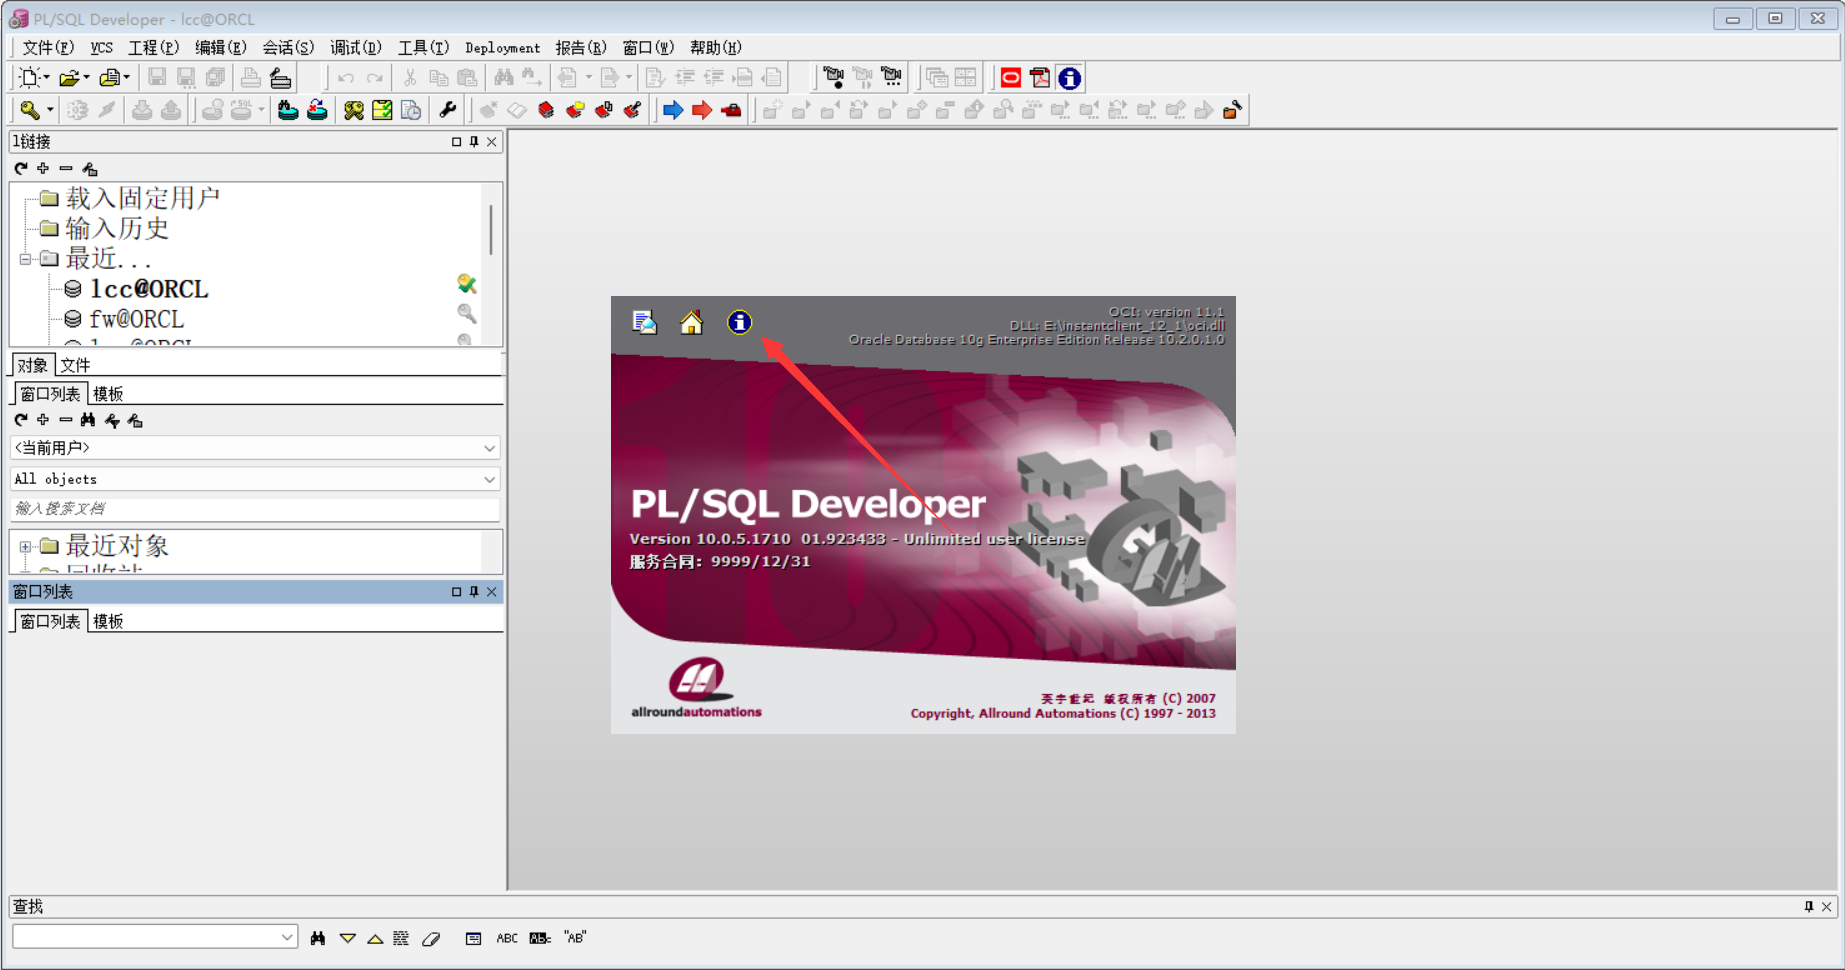Clear highlights with the eraser icon
Image resolution: width=1845 pixels, height=970 pixels.
coord(431,938)
